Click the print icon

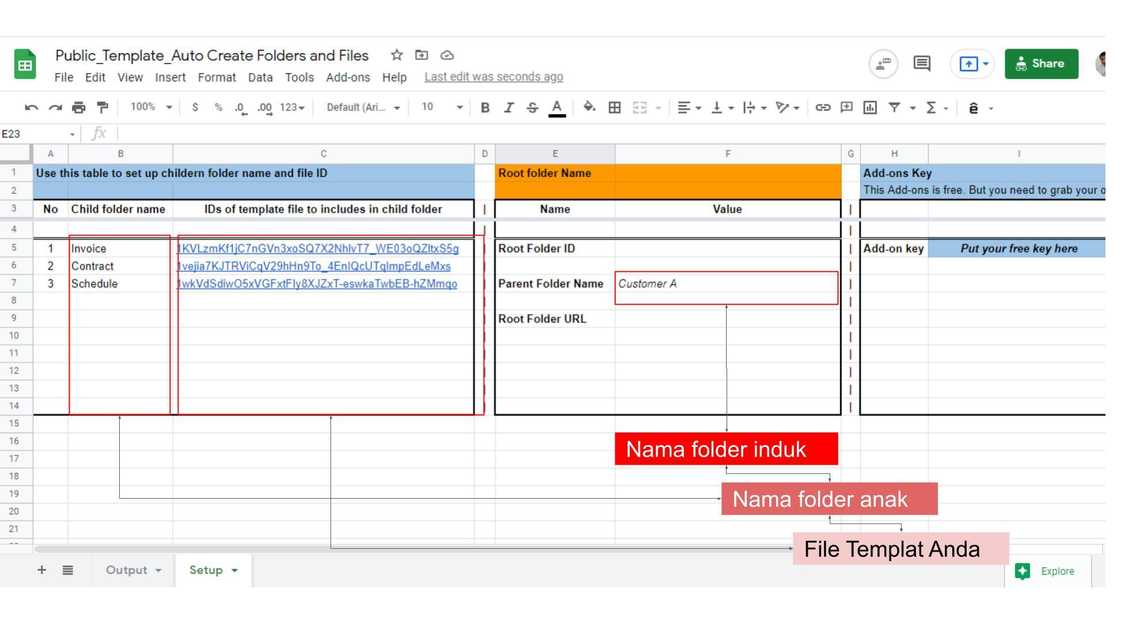pos(79,108)
